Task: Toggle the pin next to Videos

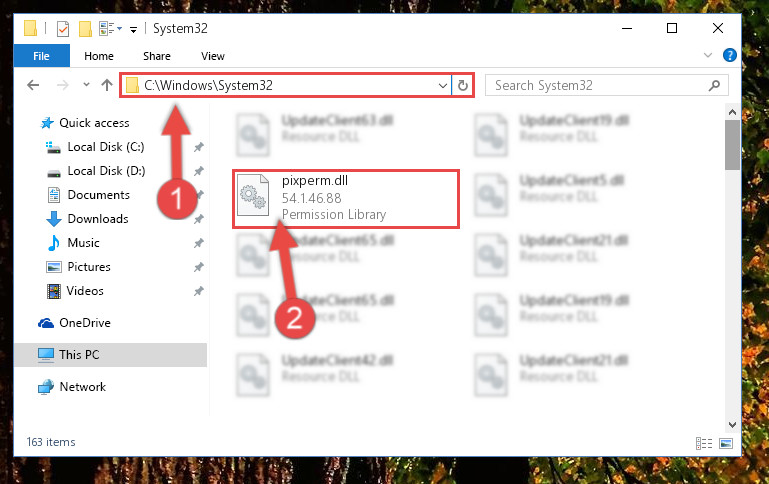Action: click(x=198, y=291)
